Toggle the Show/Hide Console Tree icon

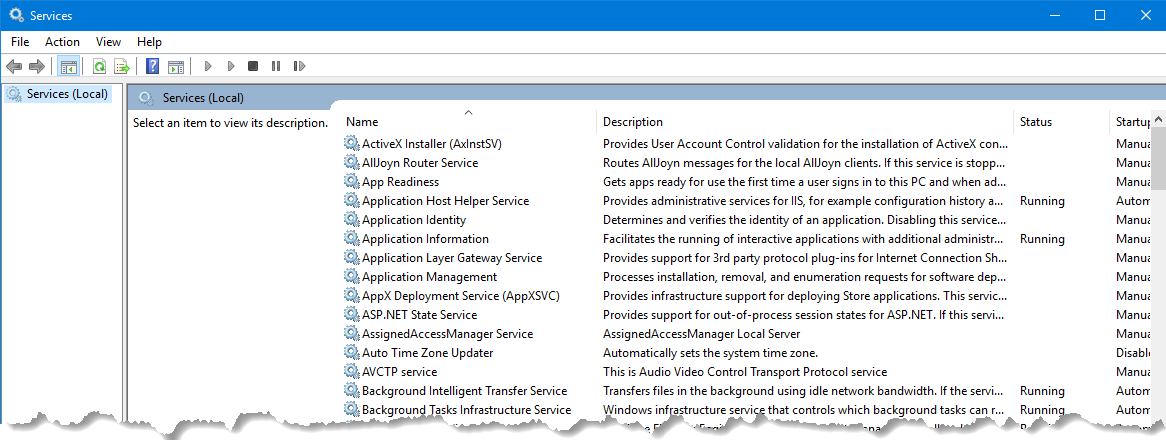[68, 67]
